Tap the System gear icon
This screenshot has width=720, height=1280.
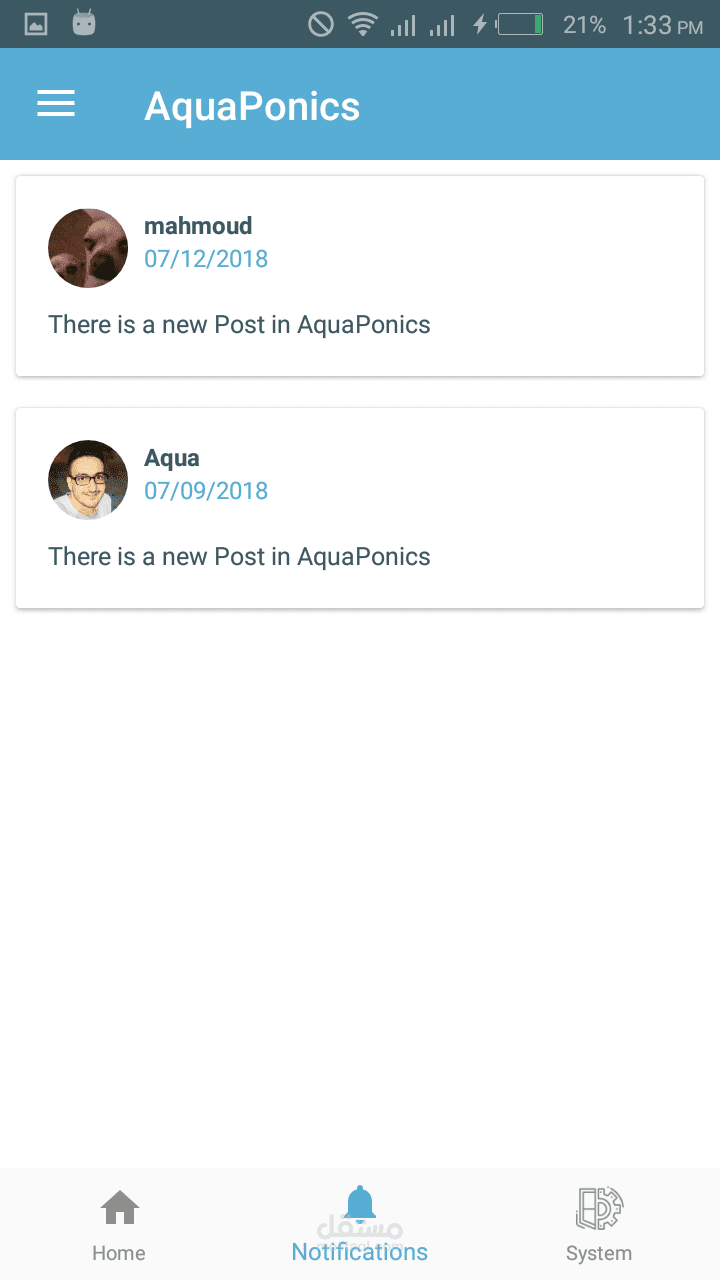(599, 1209)
